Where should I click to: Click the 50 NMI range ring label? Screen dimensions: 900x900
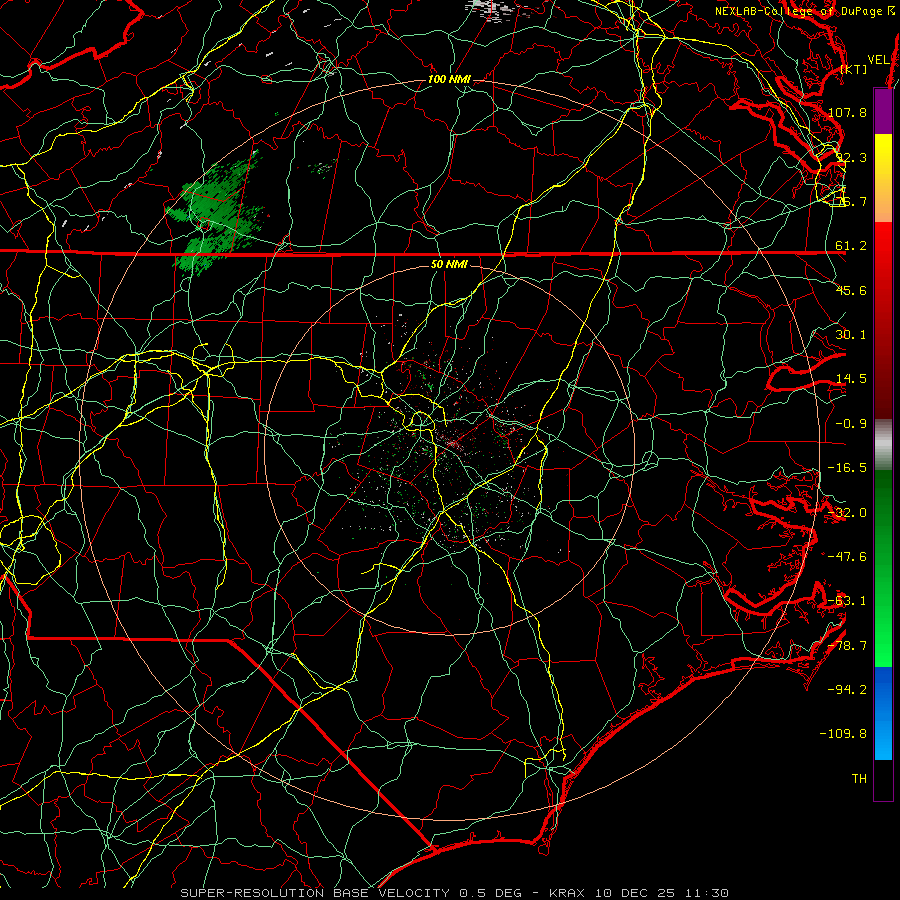point(449,264)
